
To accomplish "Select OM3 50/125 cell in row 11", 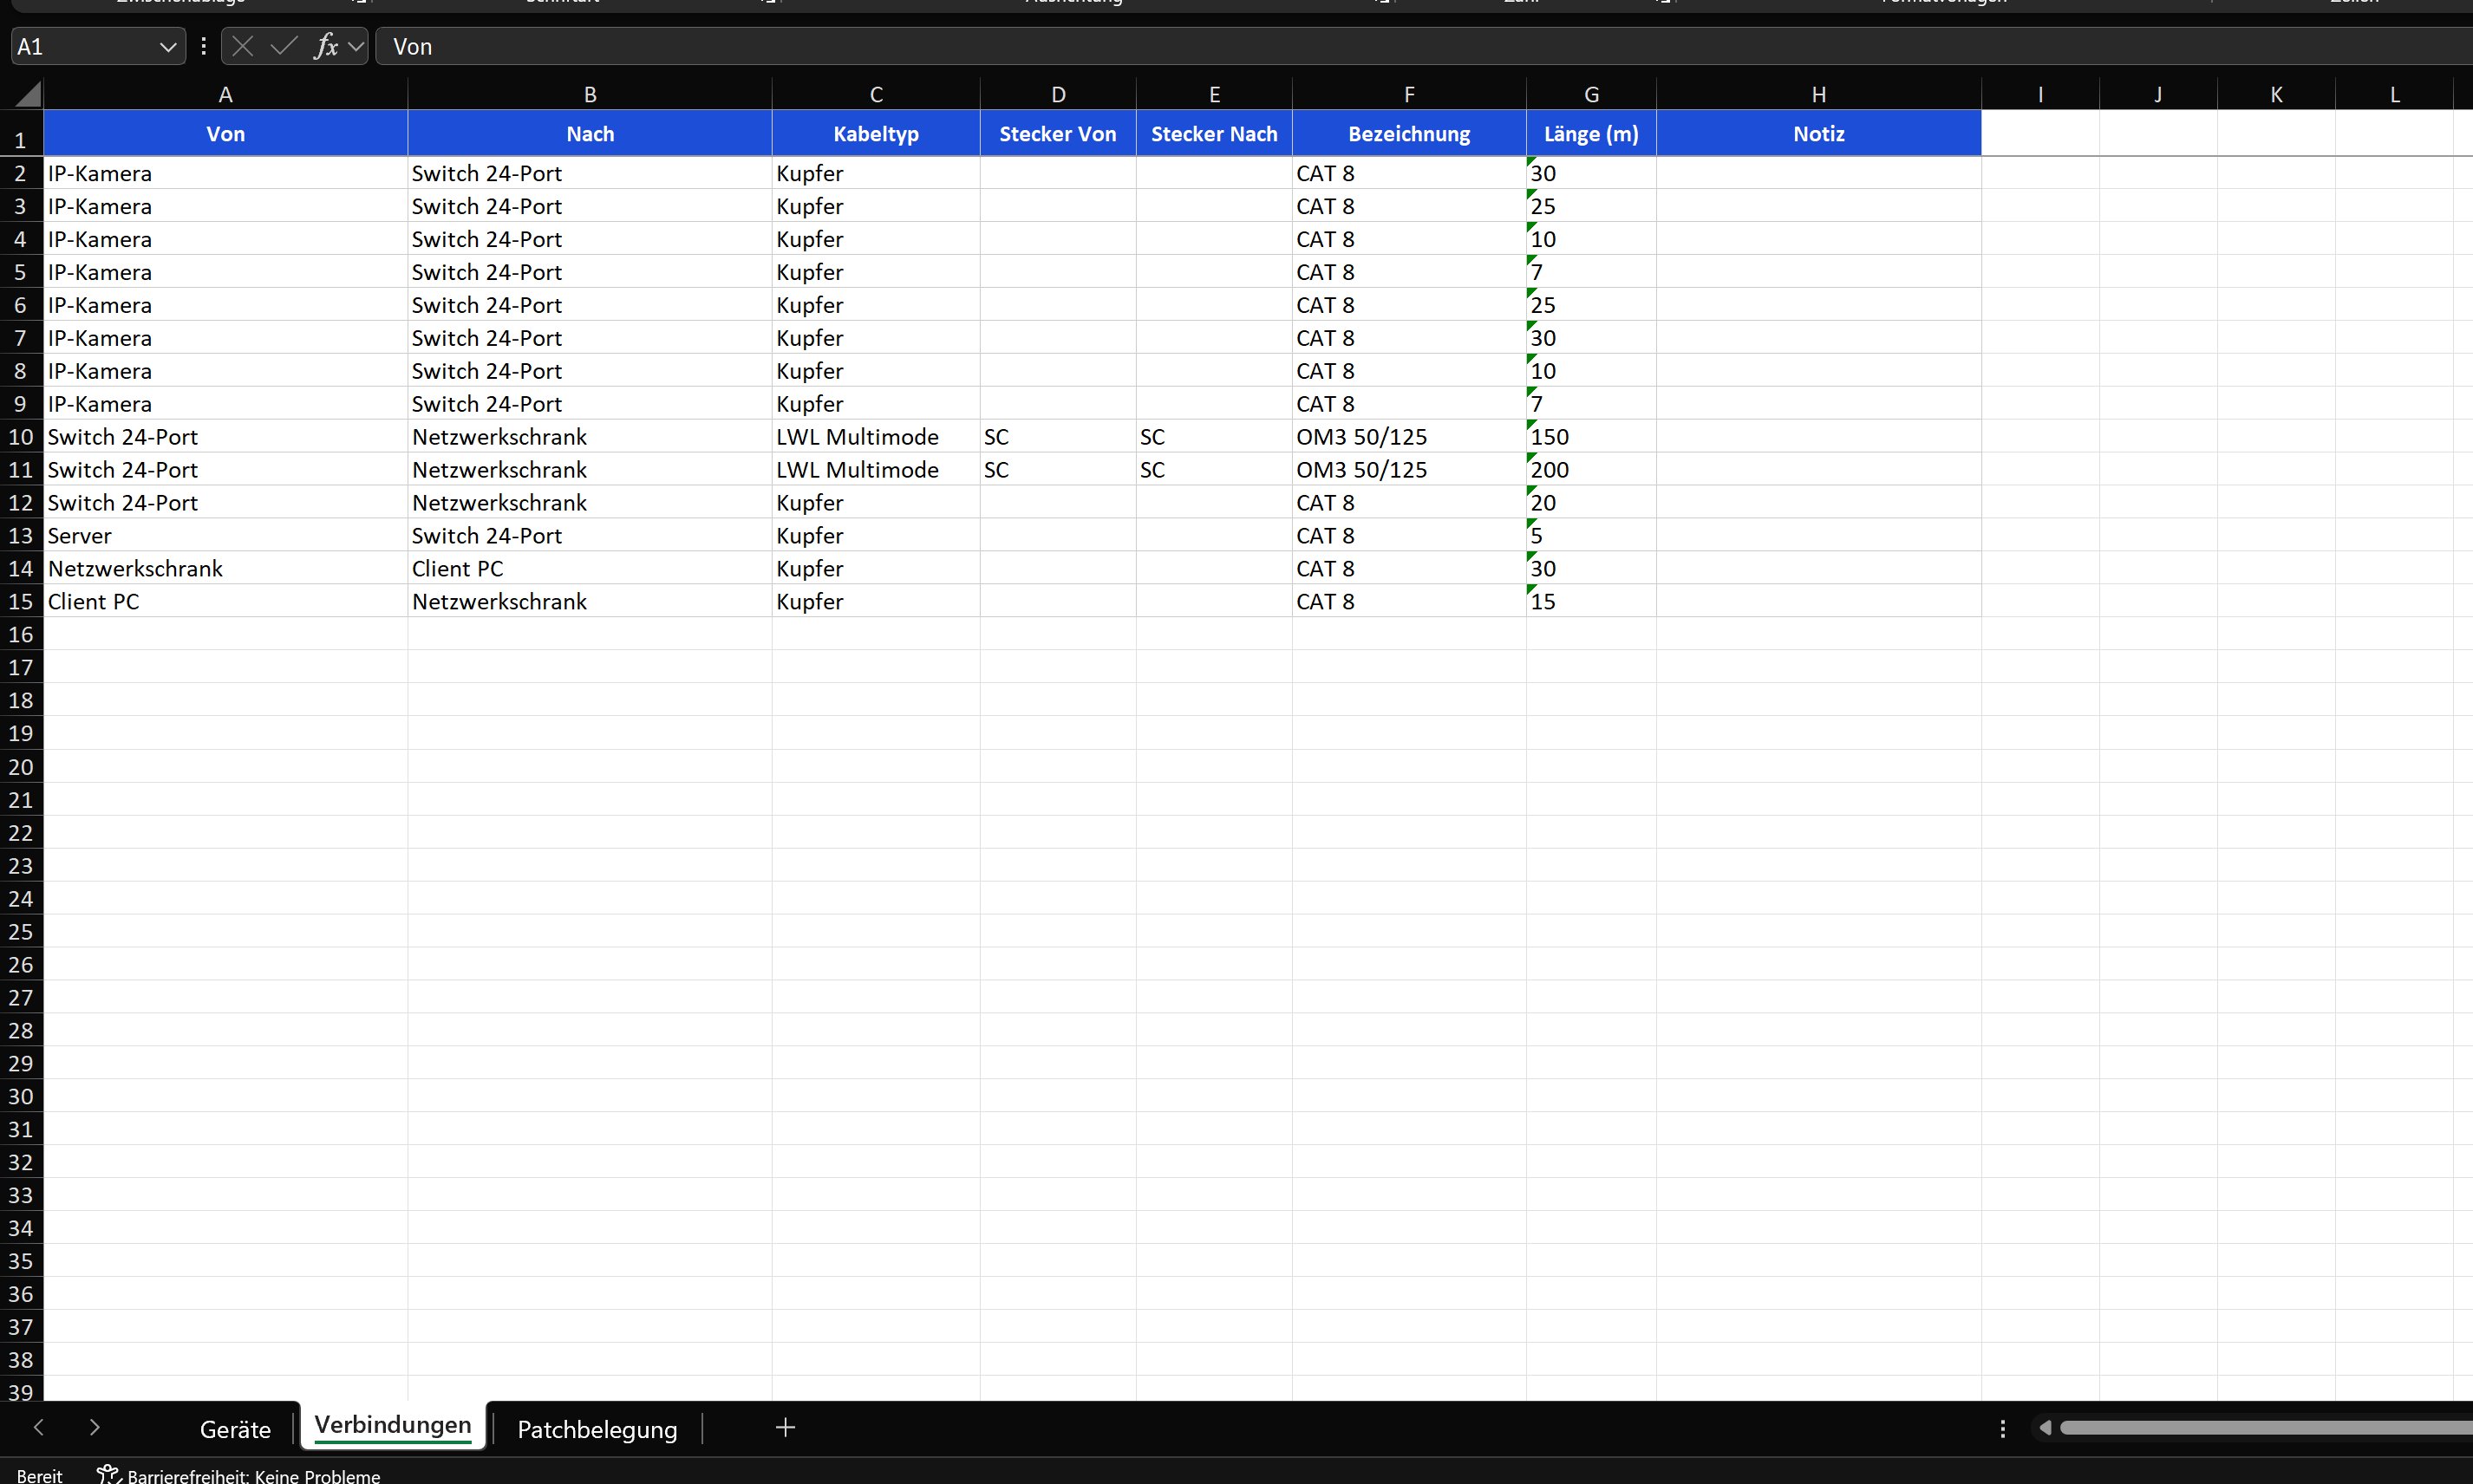I will pyautogui.click(x=1409, y=470).
